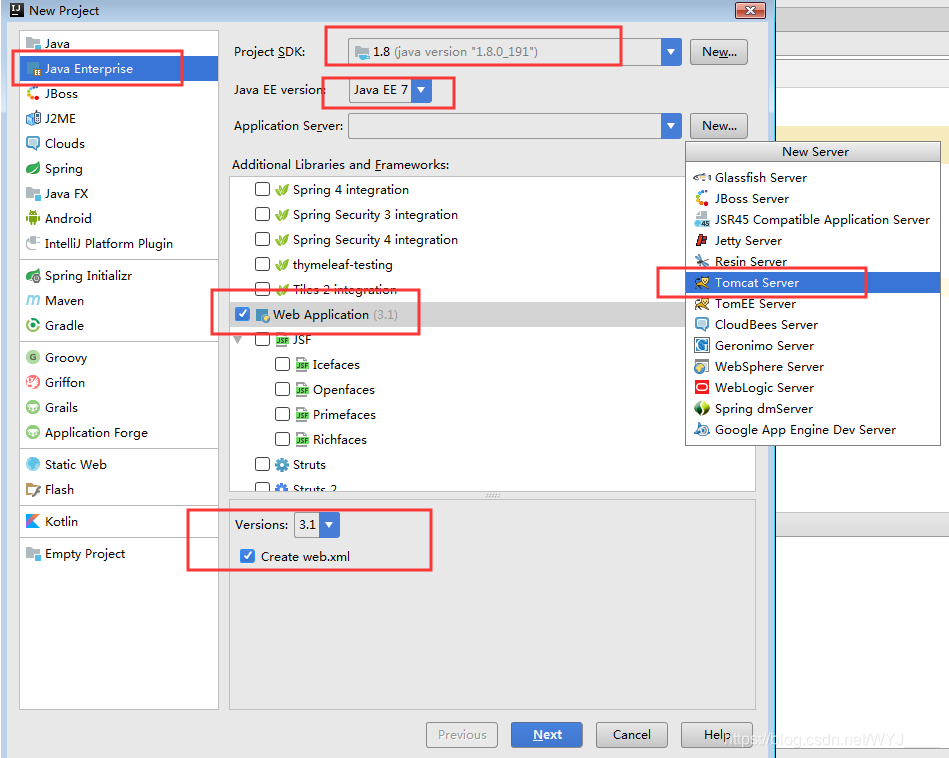Check the Richfaces checkbox

[283, 439]
